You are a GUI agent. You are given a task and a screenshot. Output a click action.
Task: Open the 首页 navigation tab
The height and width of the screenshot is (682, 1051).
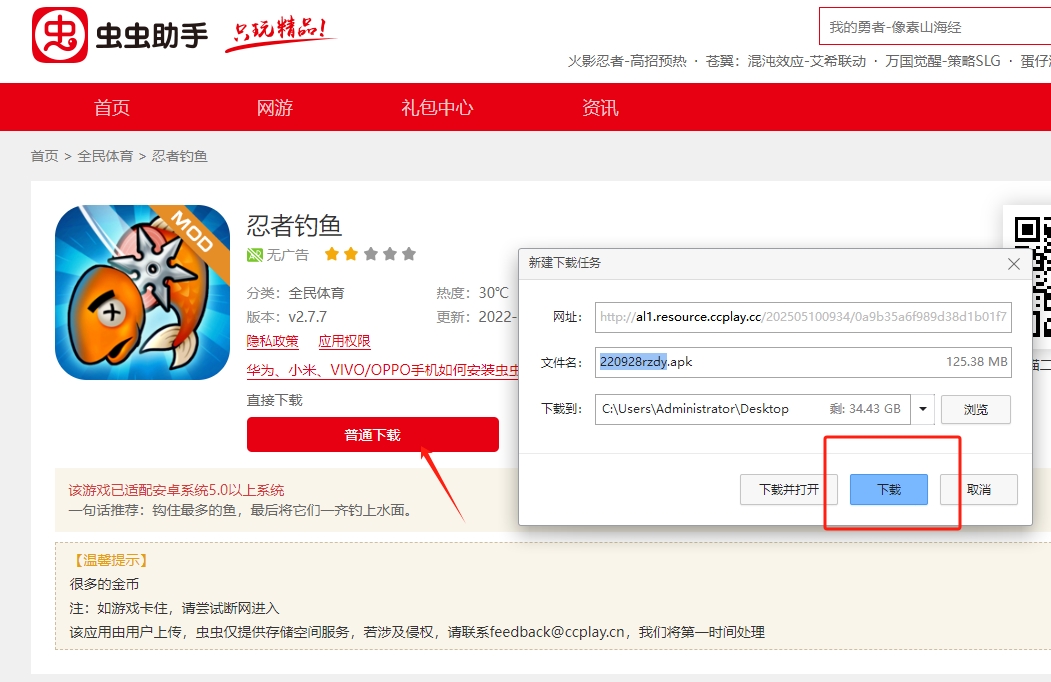click(x=112, y=107)
